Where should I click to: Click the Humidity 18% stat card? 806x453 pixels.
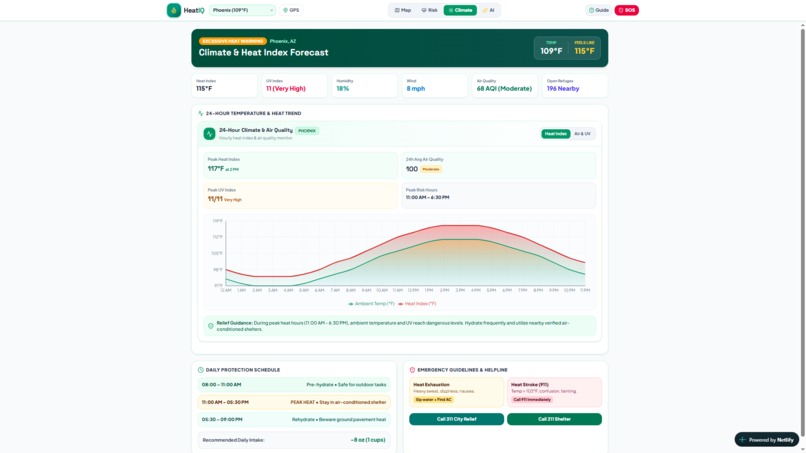click(364, 85)
